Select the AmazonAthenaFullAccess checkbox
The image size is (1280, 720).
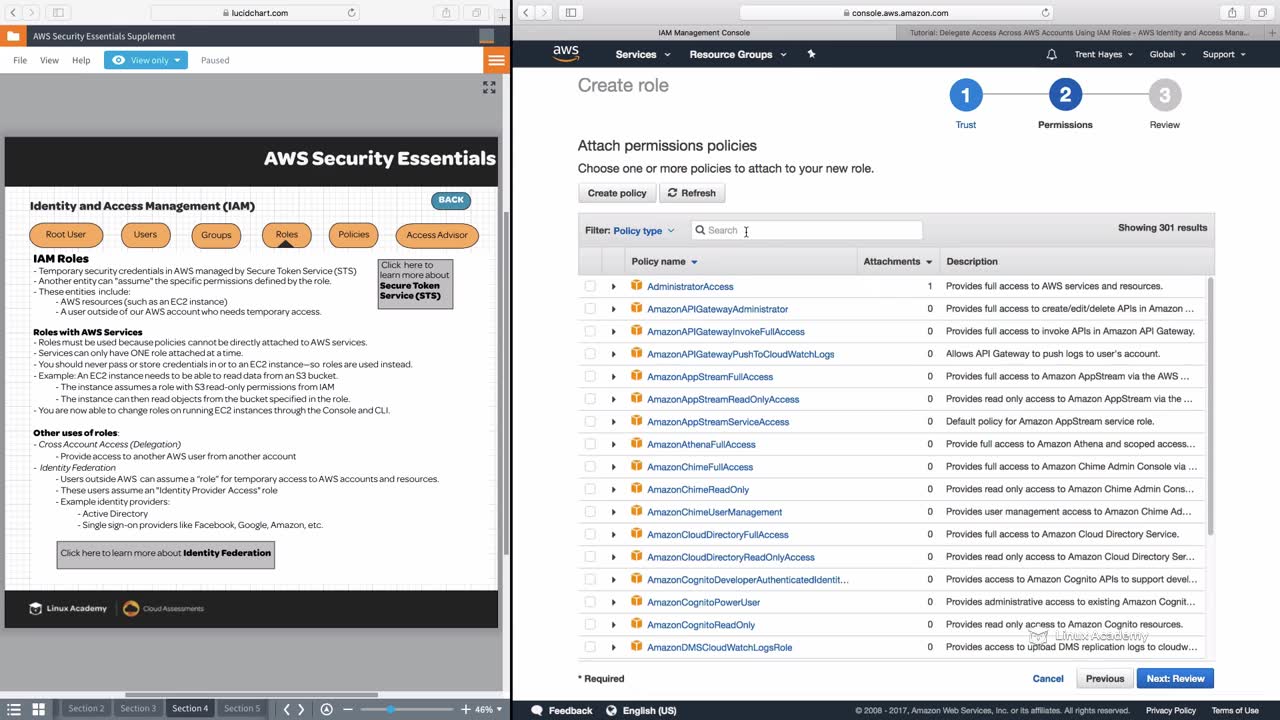click(590, 444)
